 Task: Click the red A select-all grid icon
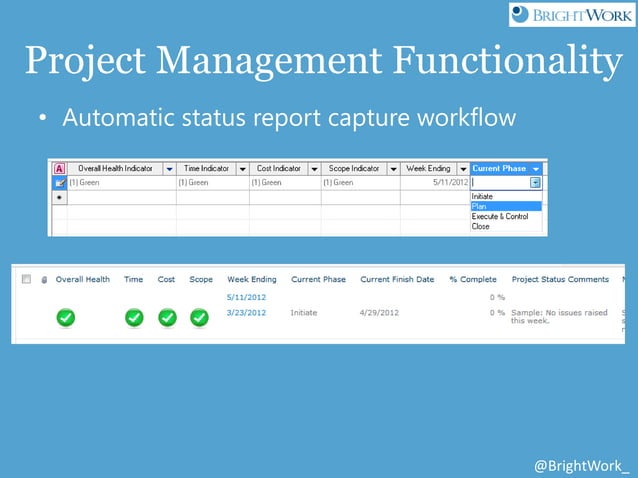click(x=59, y=168)
